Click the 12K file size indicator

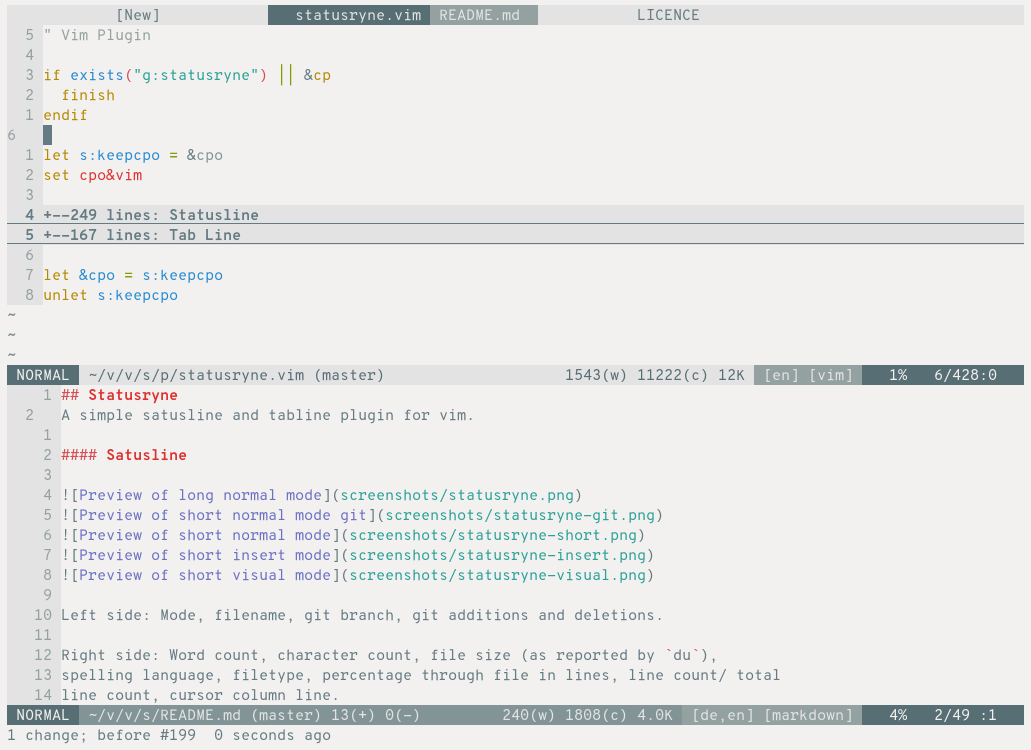tap(729, 375)
